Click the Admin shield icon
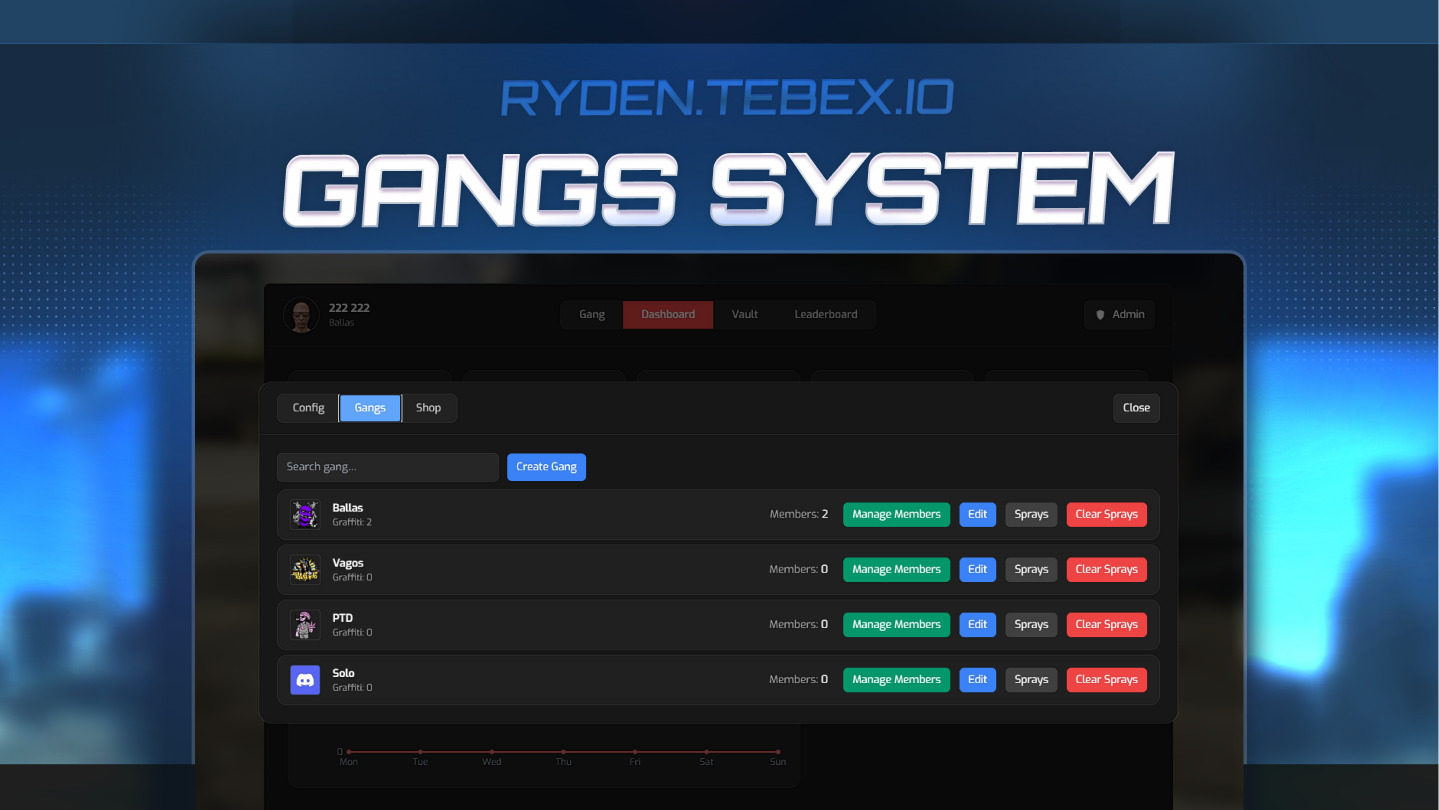The width and height of the screenshot is (1439, 810). click(1101, 315)
